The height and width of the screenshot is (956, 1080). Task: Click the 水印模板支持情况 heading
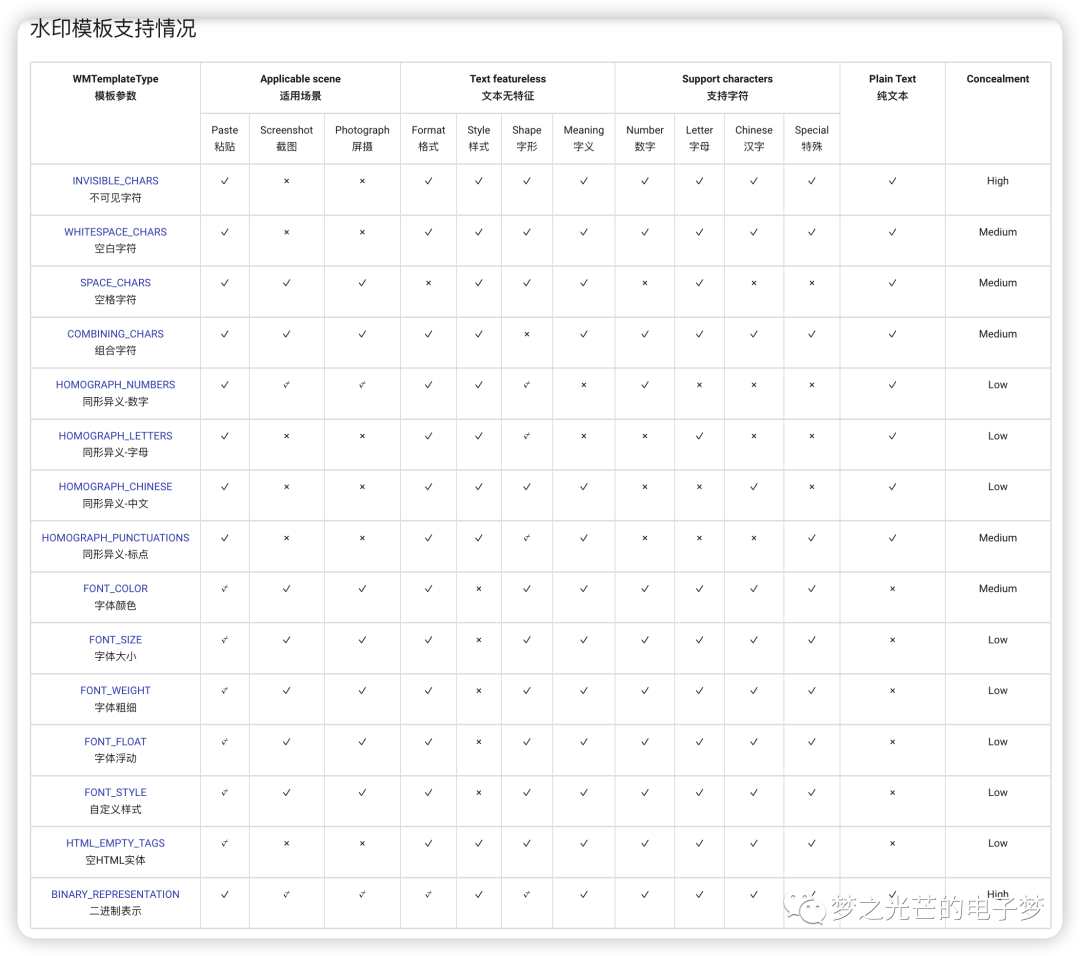pos(113,28)
